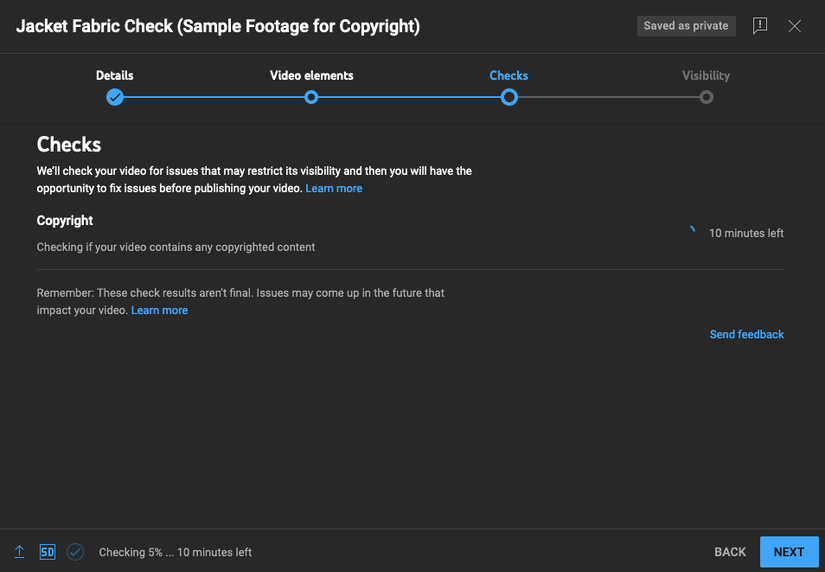The image size is (825, 572).
Task: Click the send feedback flag icon
Action: [760, 25]
